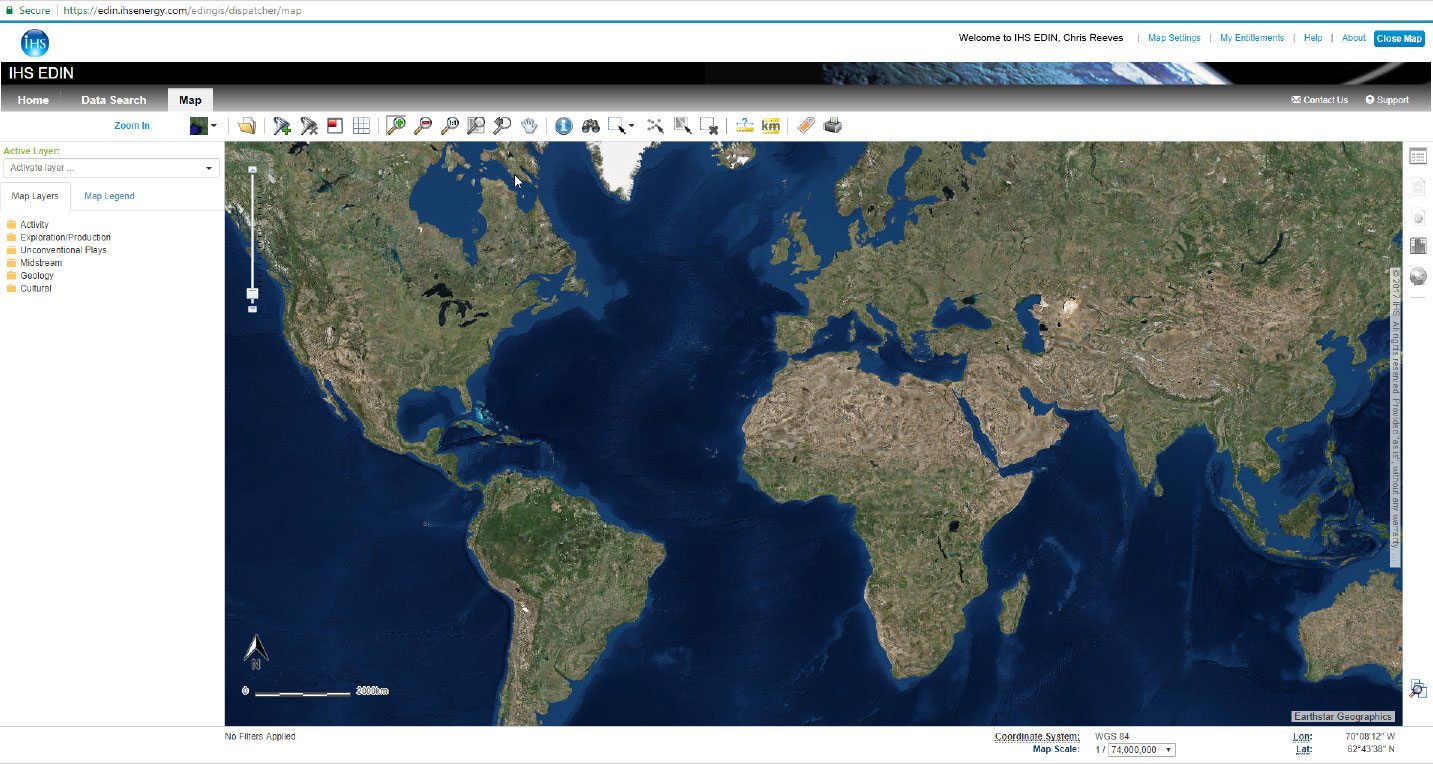The width and height of the screenshot is (1433, 764).
Task: Click the Print map icon
Action: 832,126
